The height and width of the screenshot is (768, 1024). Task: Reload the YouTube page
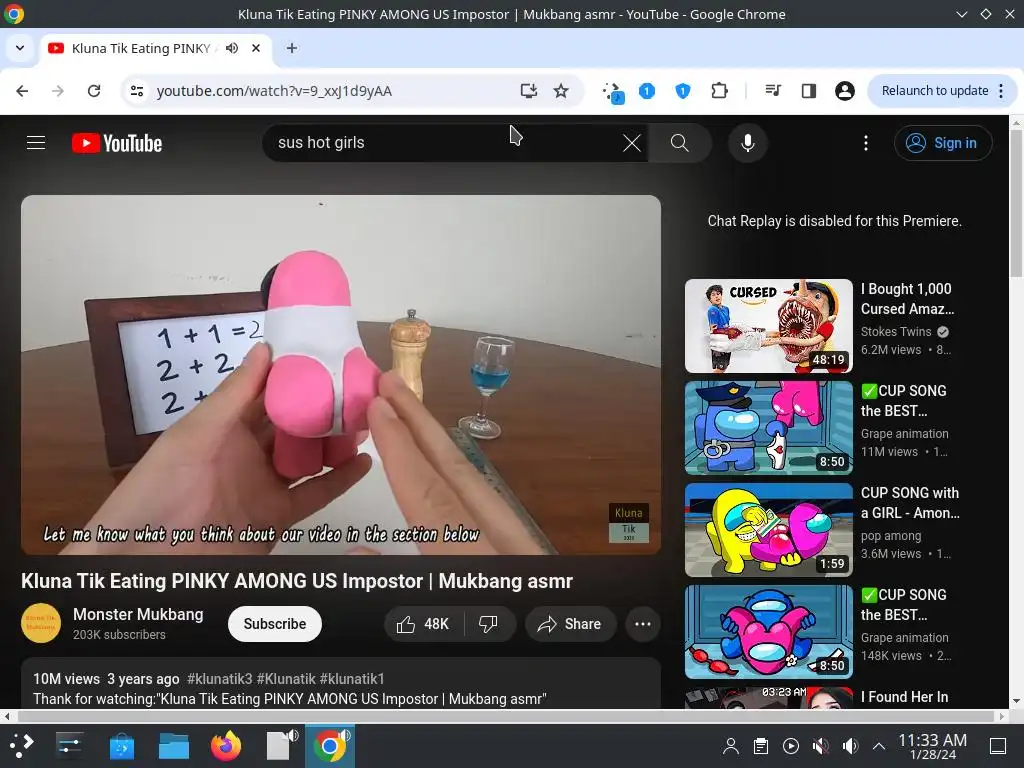point(94,91)
